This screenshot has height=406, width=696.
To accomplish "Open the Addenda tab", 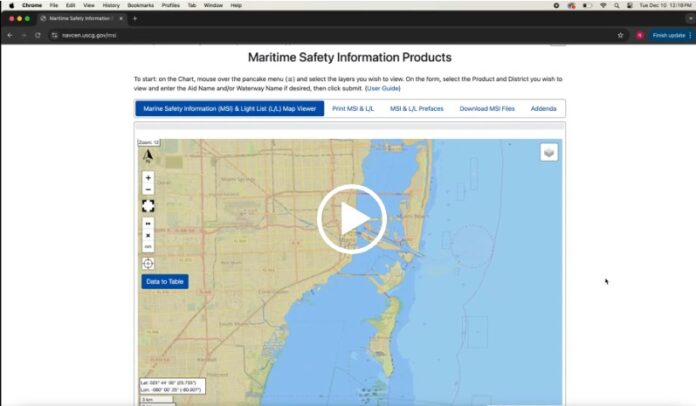I will point(544,108).
